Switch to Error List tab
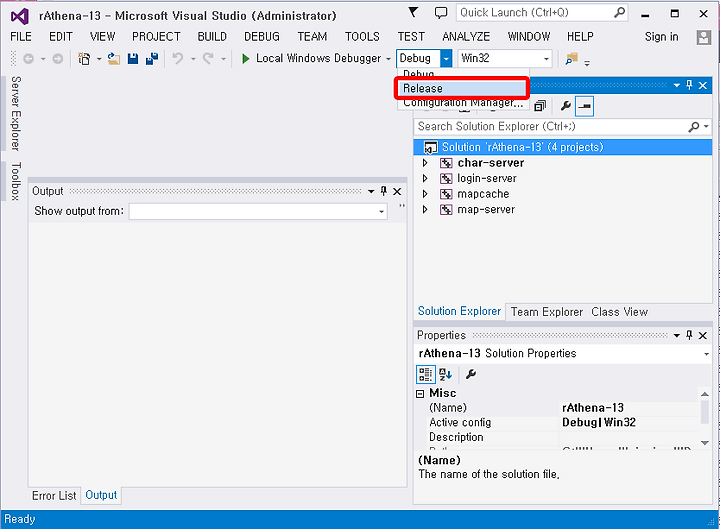Screen dimensions: 720x529 54,496
